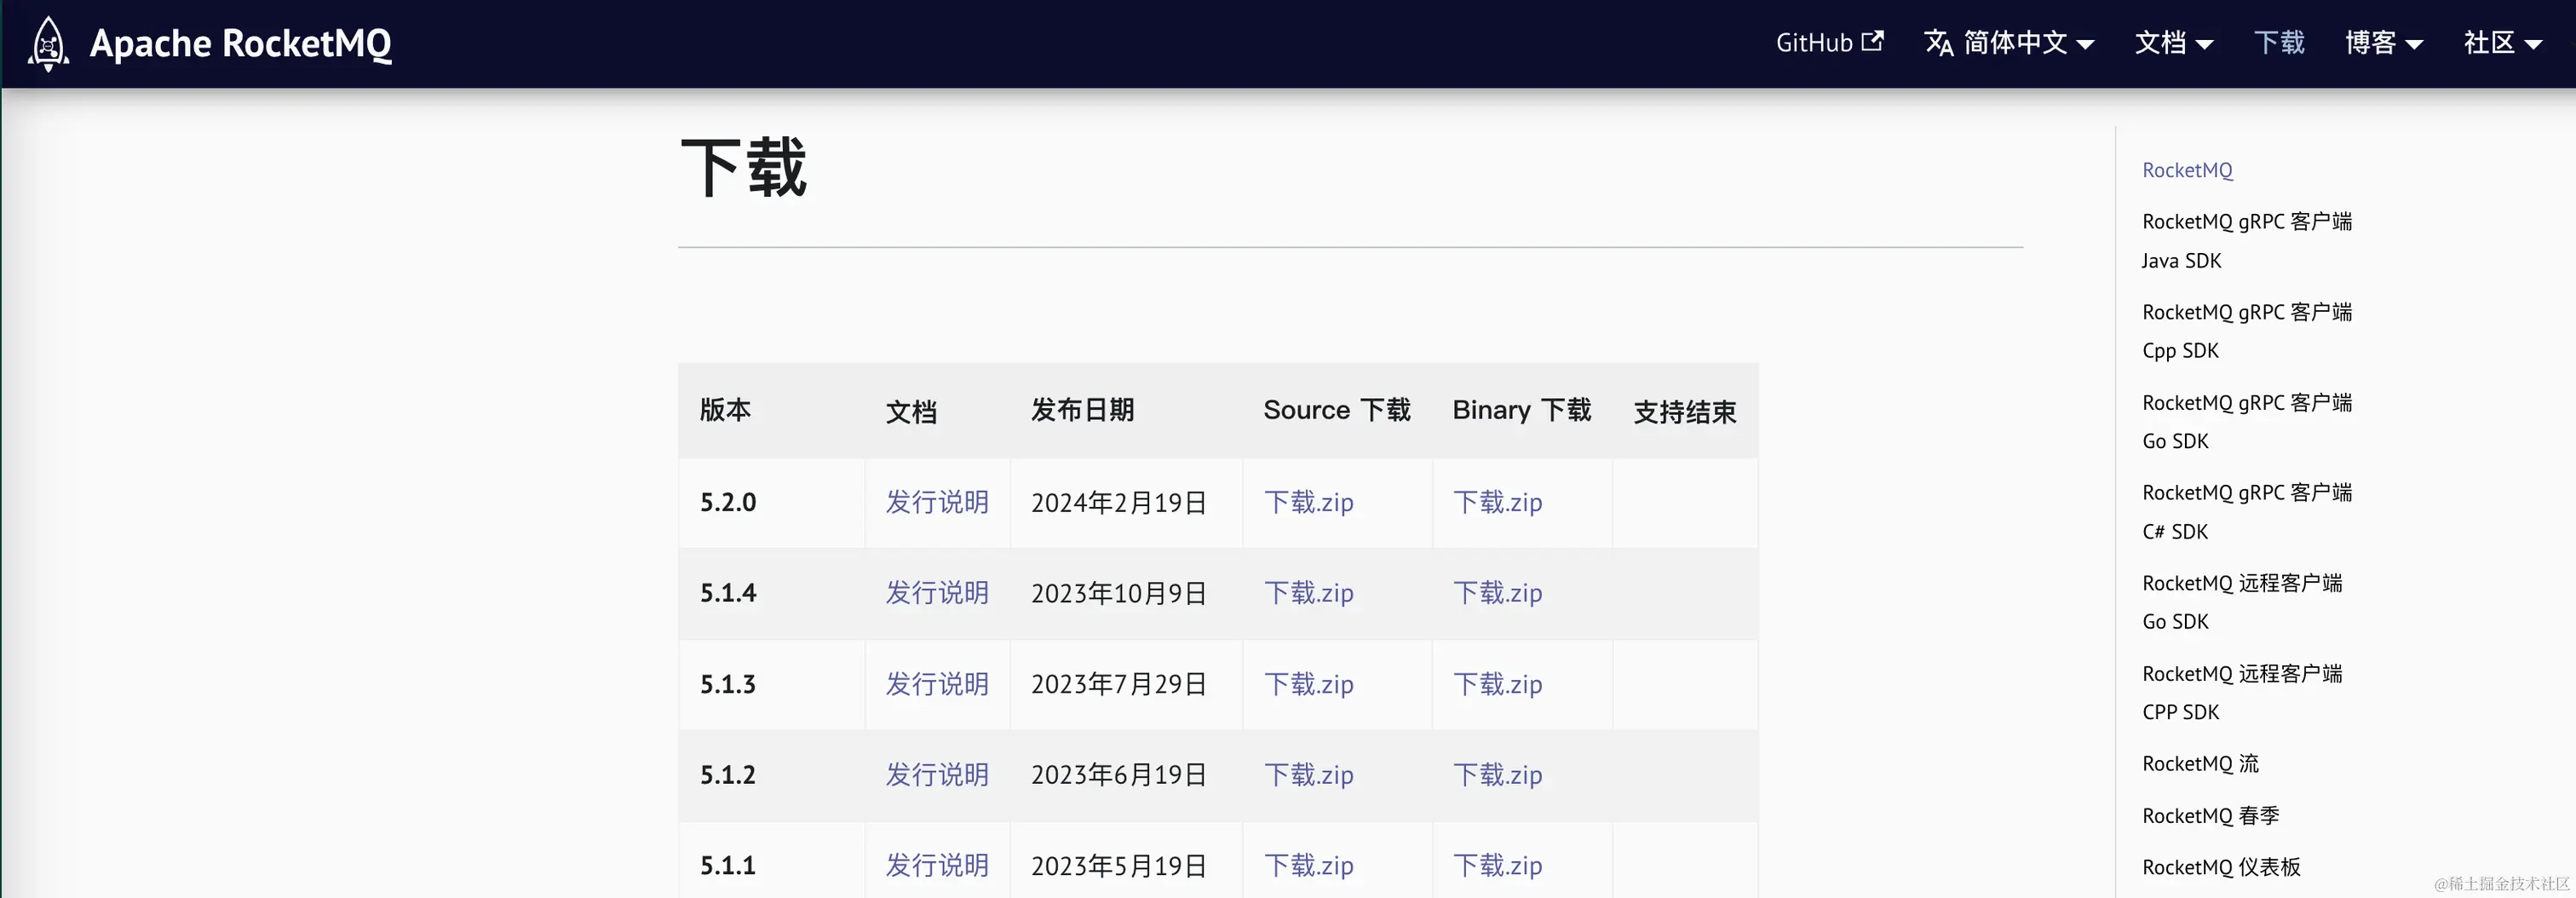Download Source zip for version 5.1.1
Image resolution: width=2576 pixels, height=898 pixels.
[1309, 865]
